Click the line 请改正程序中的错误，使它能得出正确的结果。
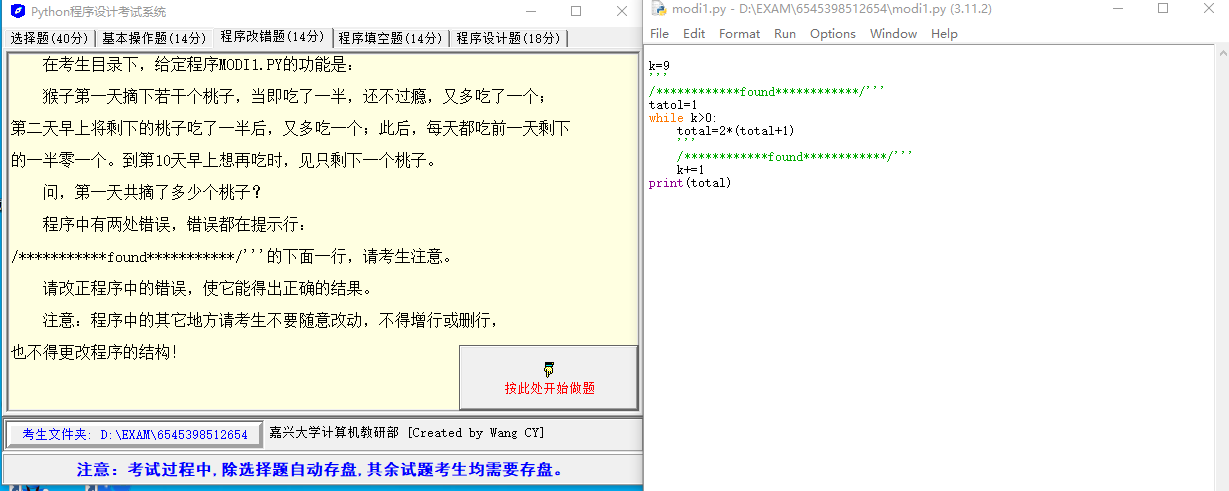Viewport: 1229px width, 491px height. click(x=207, y=289)
